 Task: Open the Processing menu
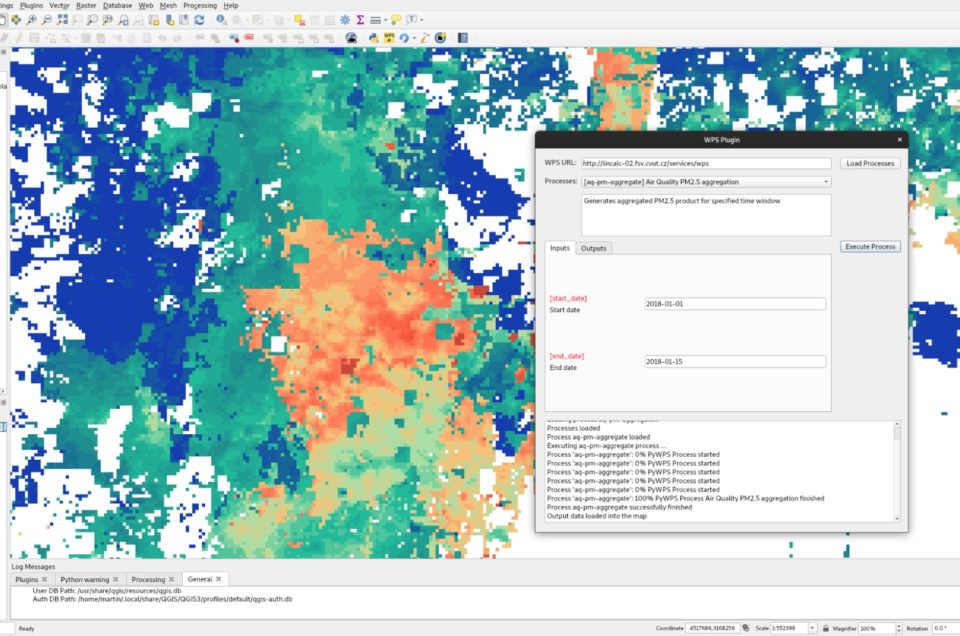click(x=200, y=6)
